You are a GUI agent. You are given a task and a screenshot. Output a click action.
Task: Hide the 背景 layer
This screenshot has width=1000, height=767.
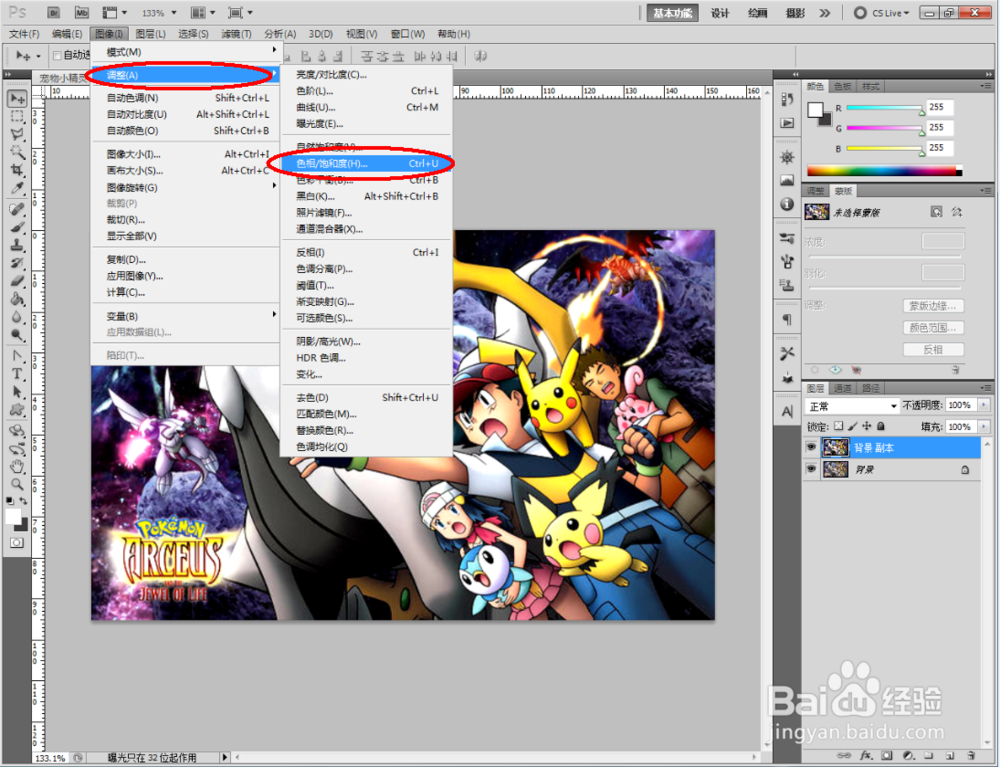811,469
